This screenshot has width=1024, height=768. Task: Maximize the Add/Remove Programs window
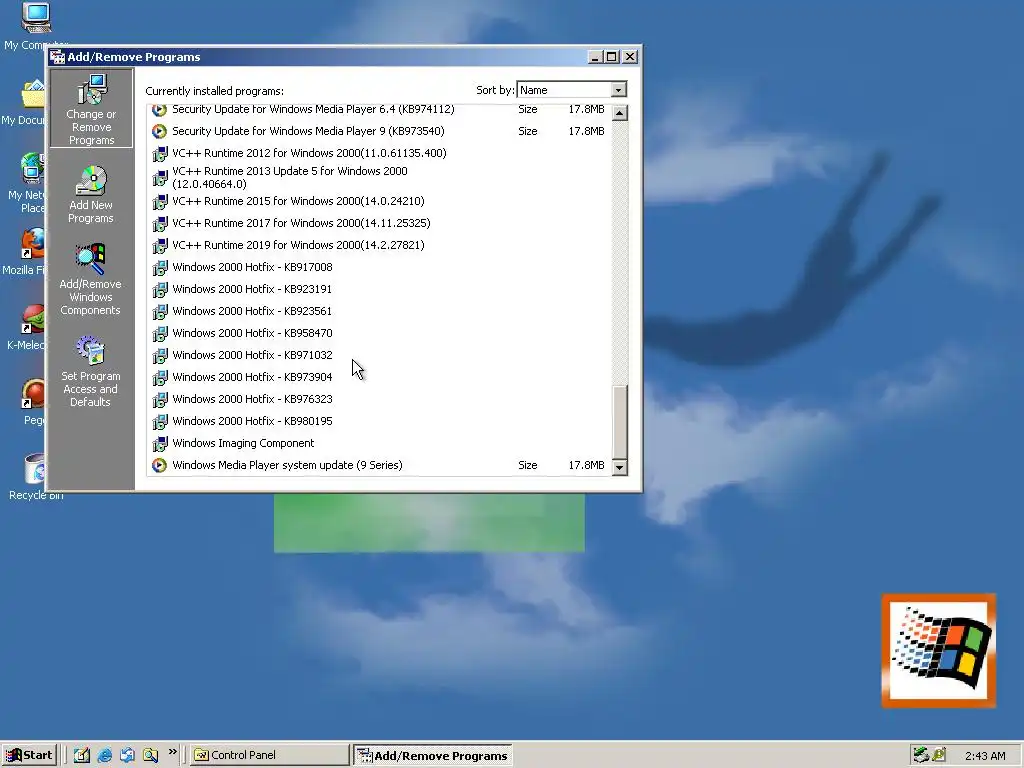click(x=611, y=57)
